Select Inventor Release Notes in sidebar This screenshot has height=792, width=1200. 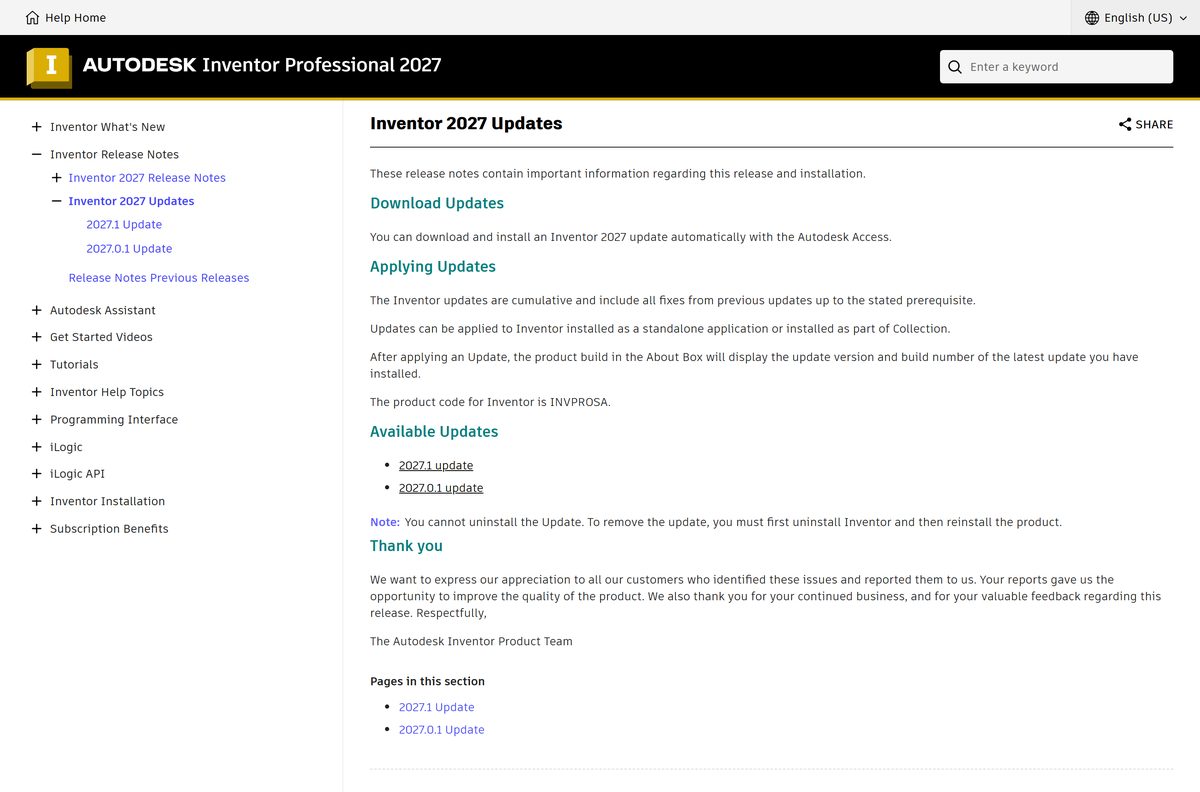pos(114,155)
